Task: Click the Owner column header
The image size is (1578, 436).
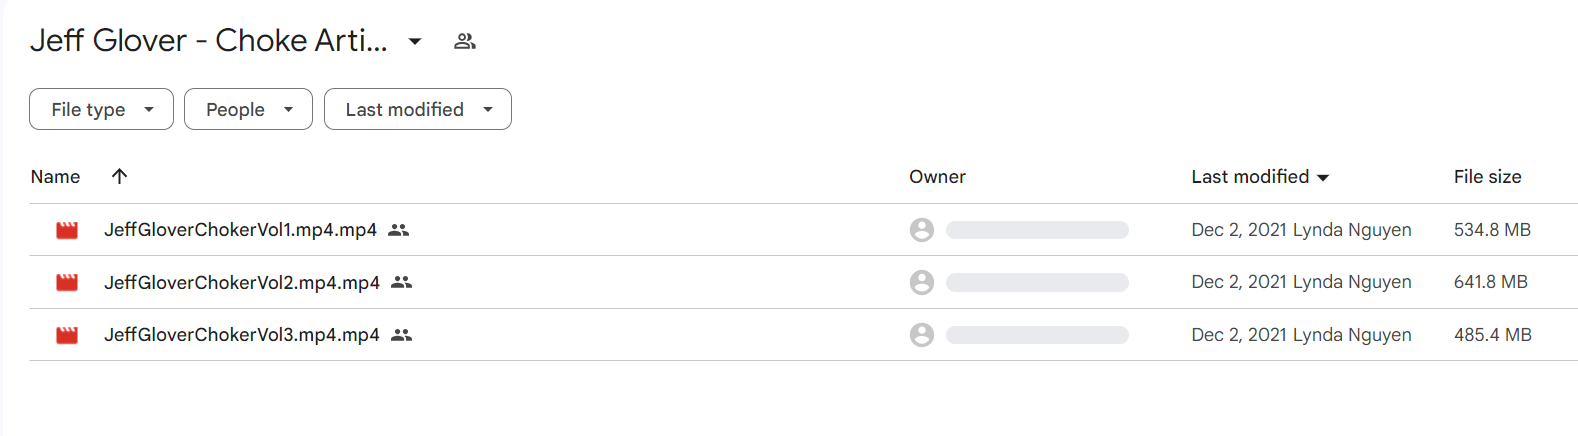Action: click(x=937, y=176)
